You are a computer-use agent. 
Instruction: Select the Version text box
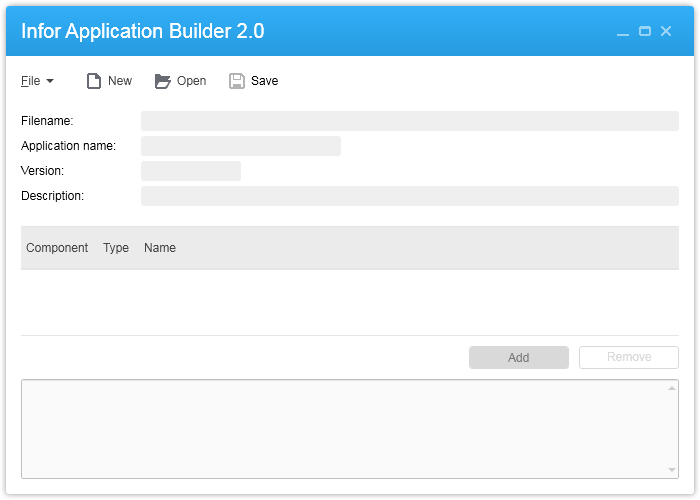[190, 171]
